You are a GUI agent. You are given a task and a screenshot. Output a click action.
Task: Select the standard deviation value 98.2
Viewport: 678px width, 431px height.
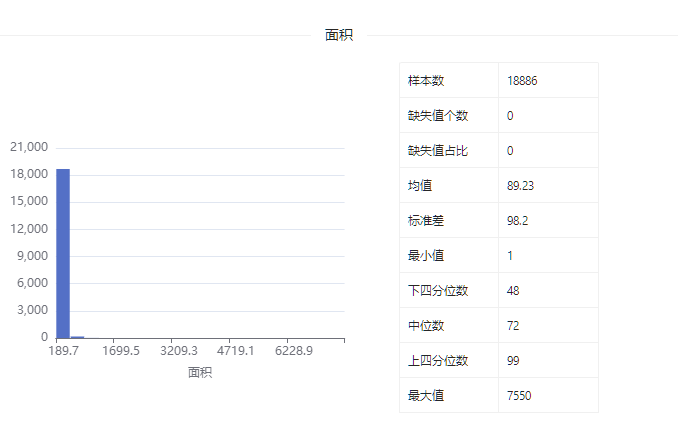[517, 220]
